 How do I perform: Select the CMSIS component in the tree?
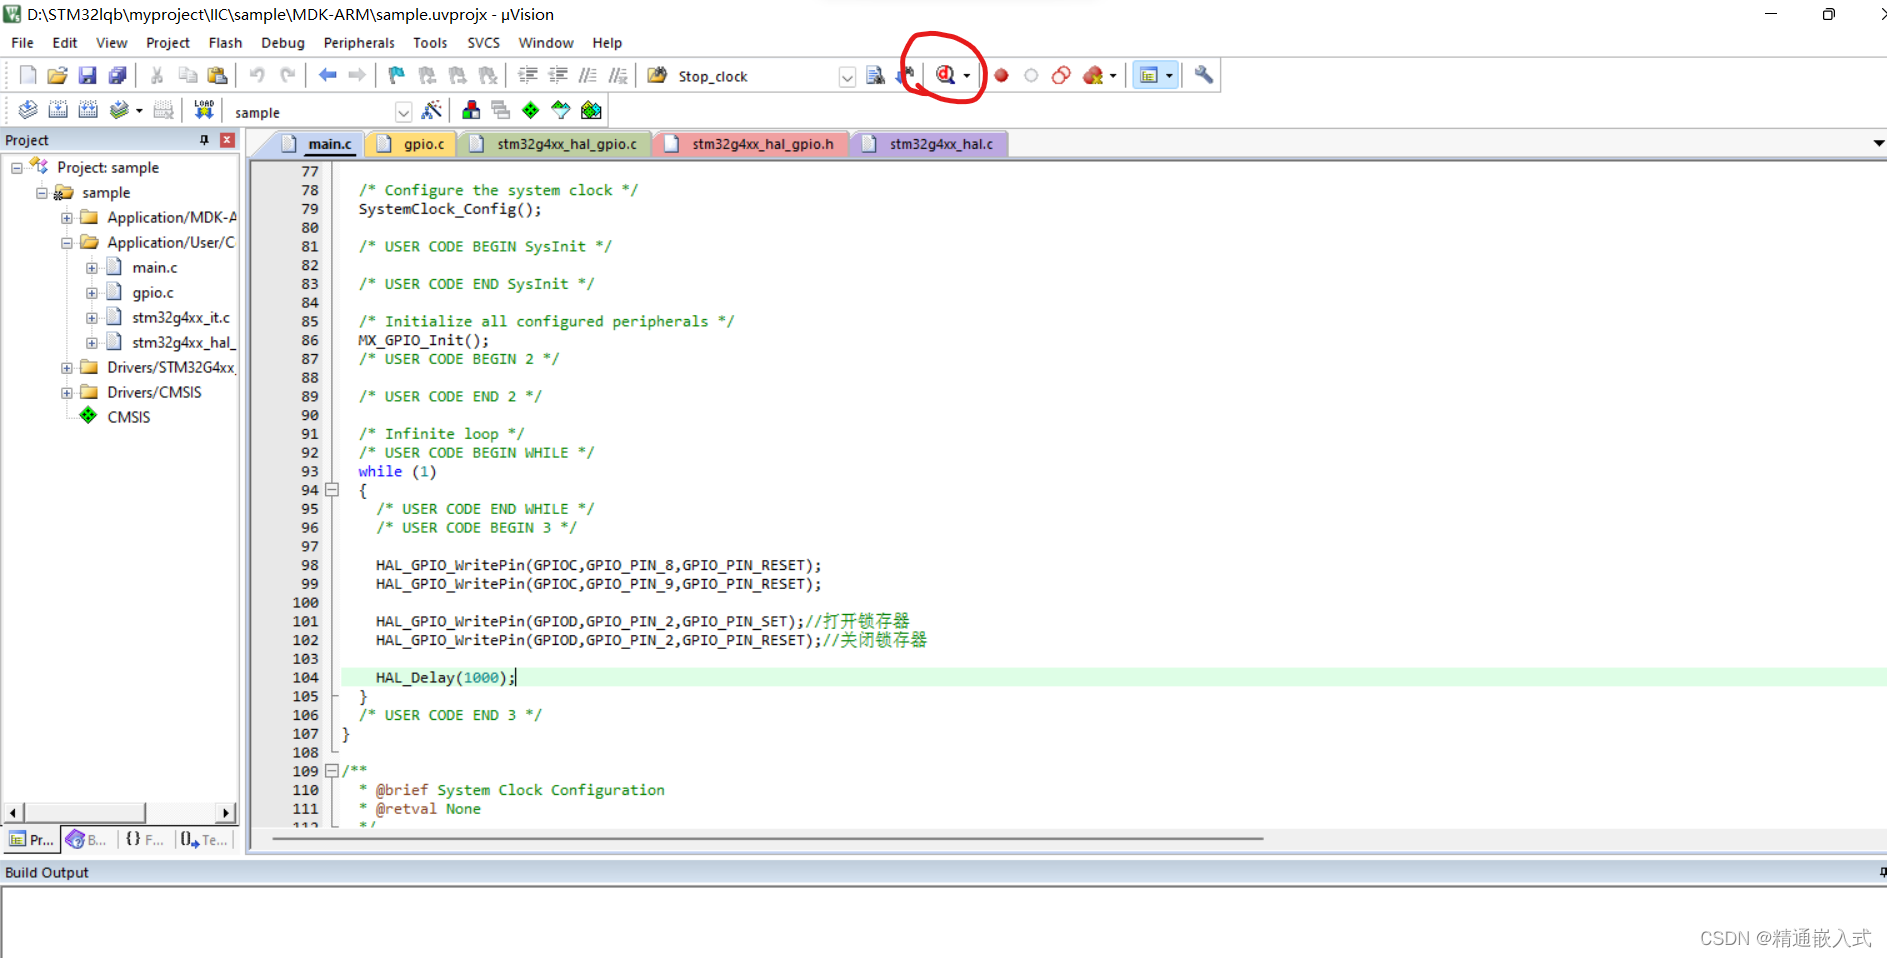point(129,418)
